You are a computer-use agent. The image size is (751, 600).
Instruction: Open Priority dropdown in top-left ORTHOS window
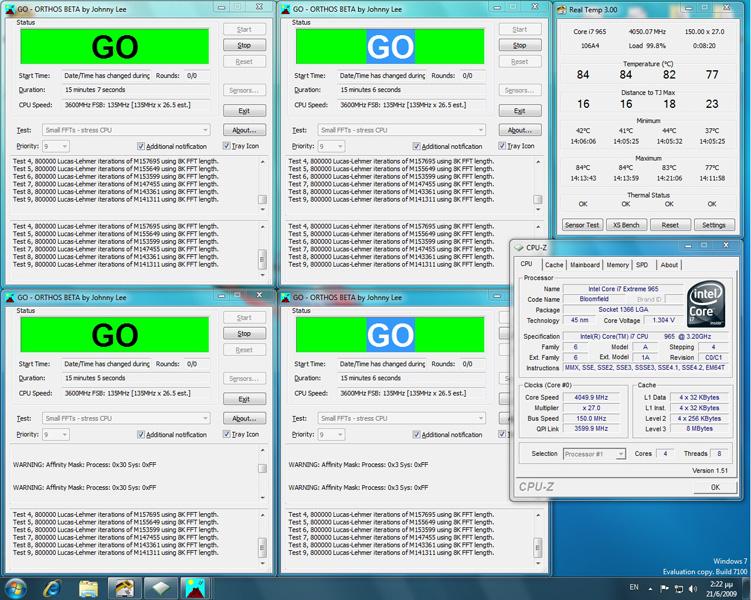pos(56,146)
